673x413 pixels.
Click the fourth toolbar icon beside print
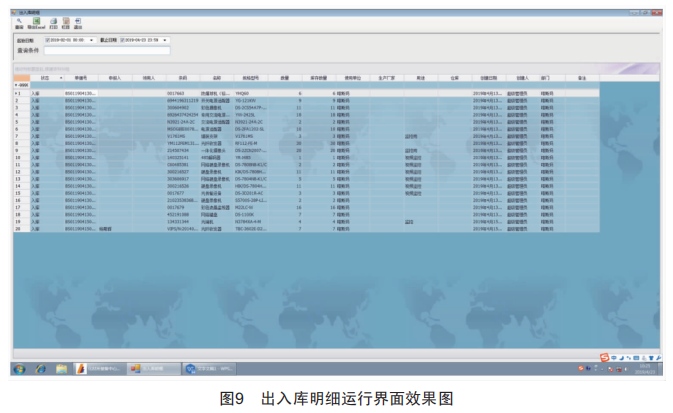pyautogui.click(x=64, y=22)
